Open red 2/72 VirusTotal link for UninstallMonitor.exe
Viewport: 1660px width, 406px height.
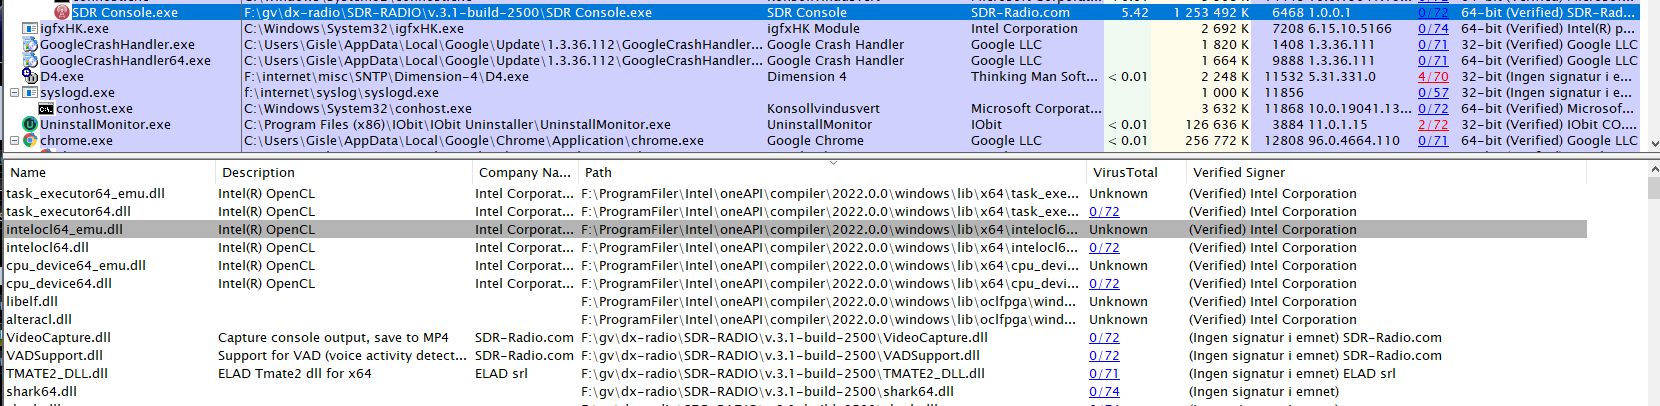[1433, 125]
